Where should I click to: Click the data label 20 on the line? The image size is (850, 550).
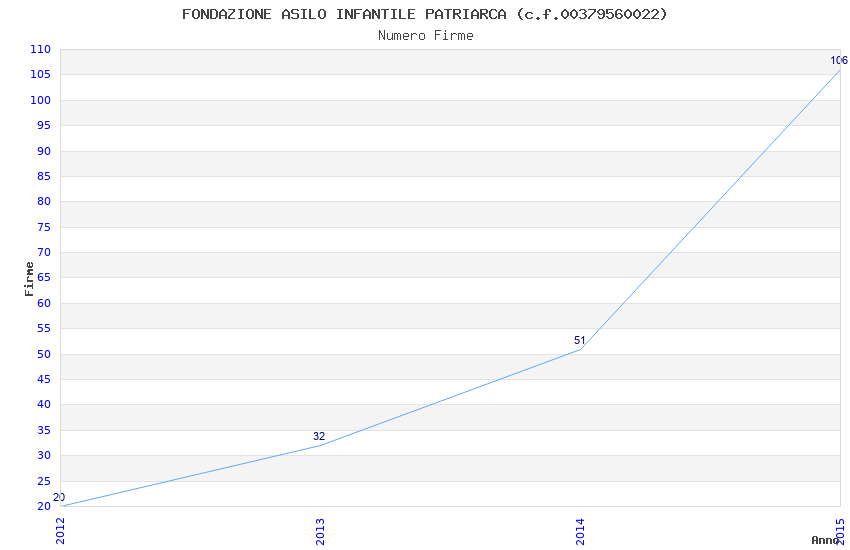coord(59,497)
